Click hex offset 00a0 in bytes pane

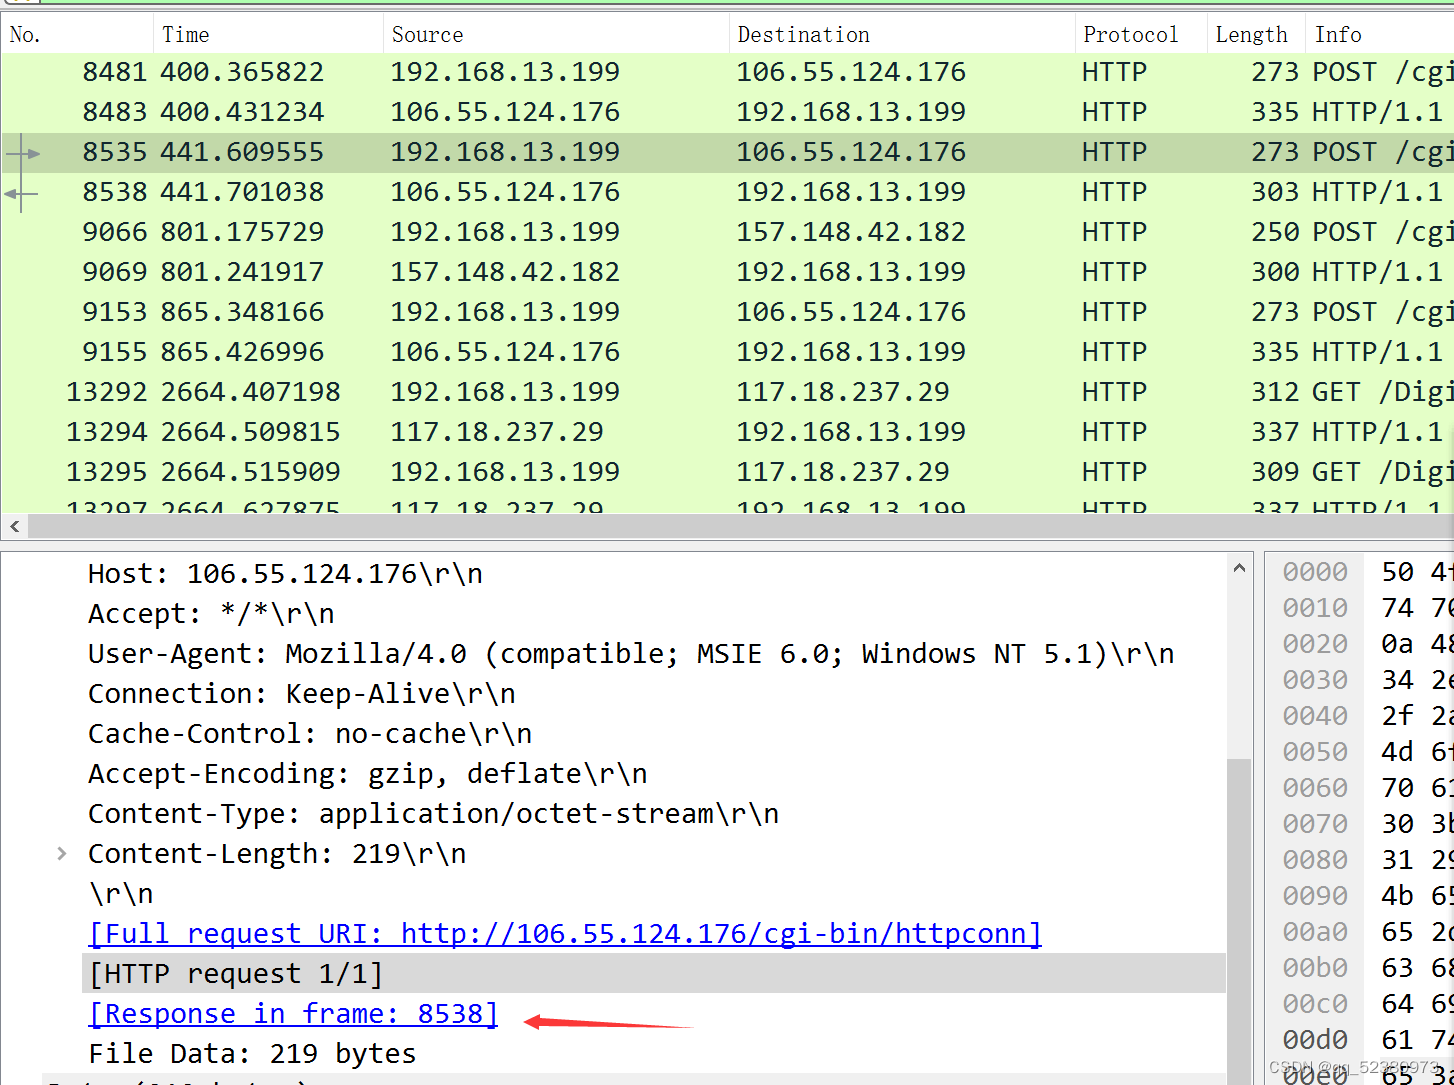coord(1315,932)
